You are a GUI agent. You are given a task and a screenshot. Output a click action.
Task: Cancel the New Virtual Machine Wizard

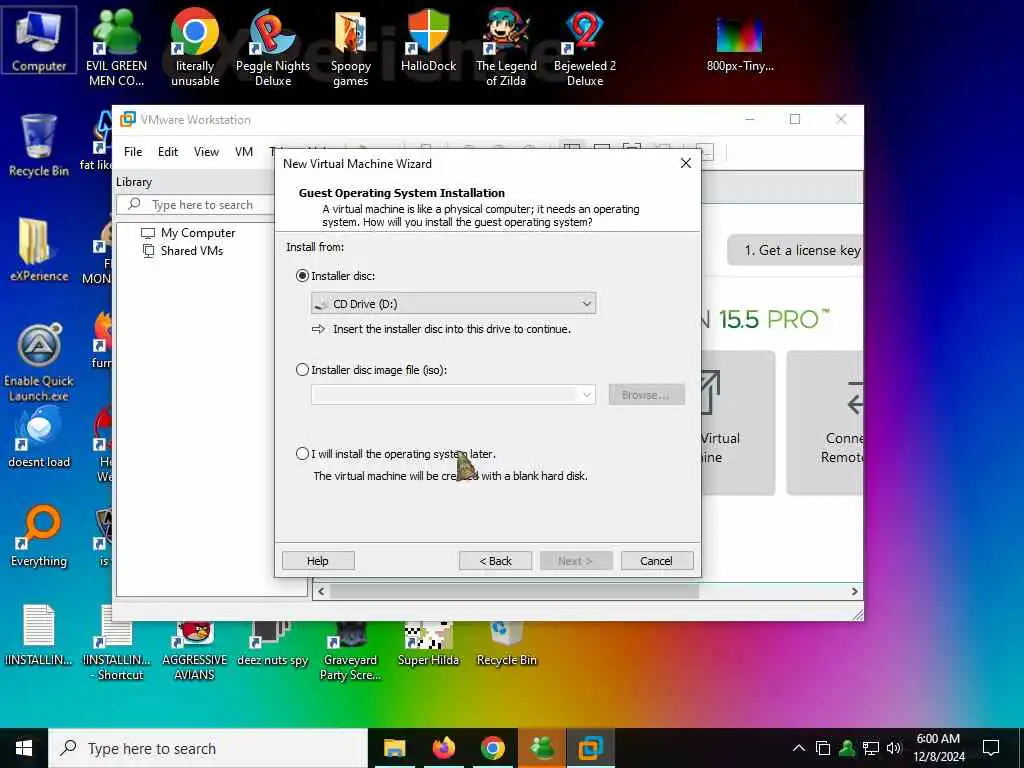[x=656, y=561]
